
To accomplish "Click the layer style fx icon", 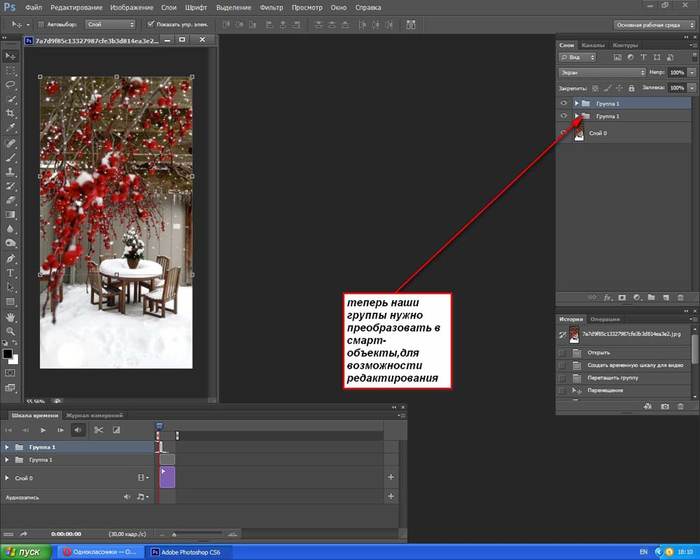I will coord(607,297).
